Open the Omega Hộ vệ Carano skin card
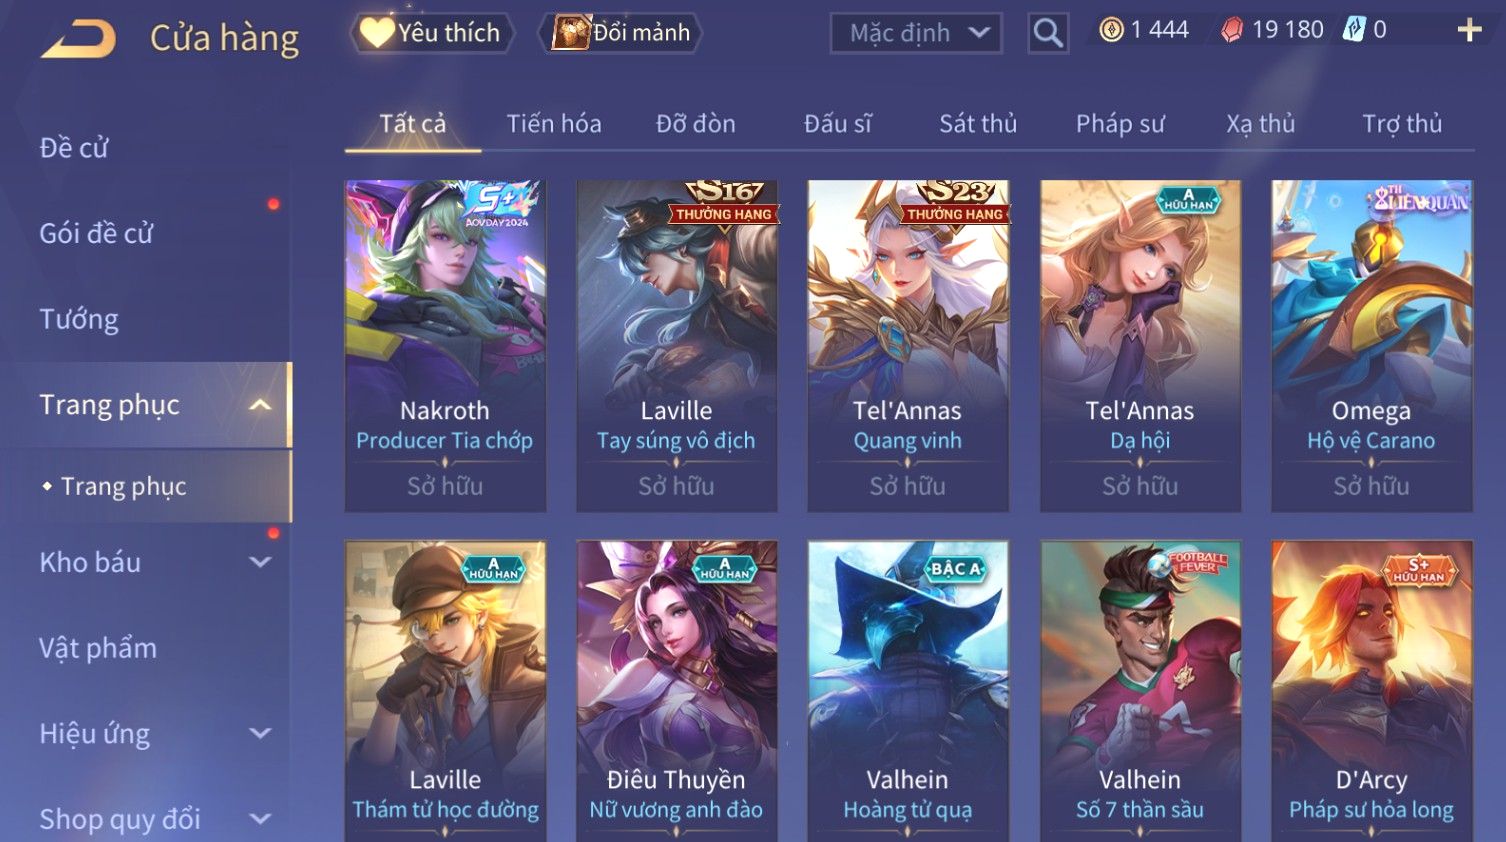The image size is (1506, 842). click(x=1371, y=346)
